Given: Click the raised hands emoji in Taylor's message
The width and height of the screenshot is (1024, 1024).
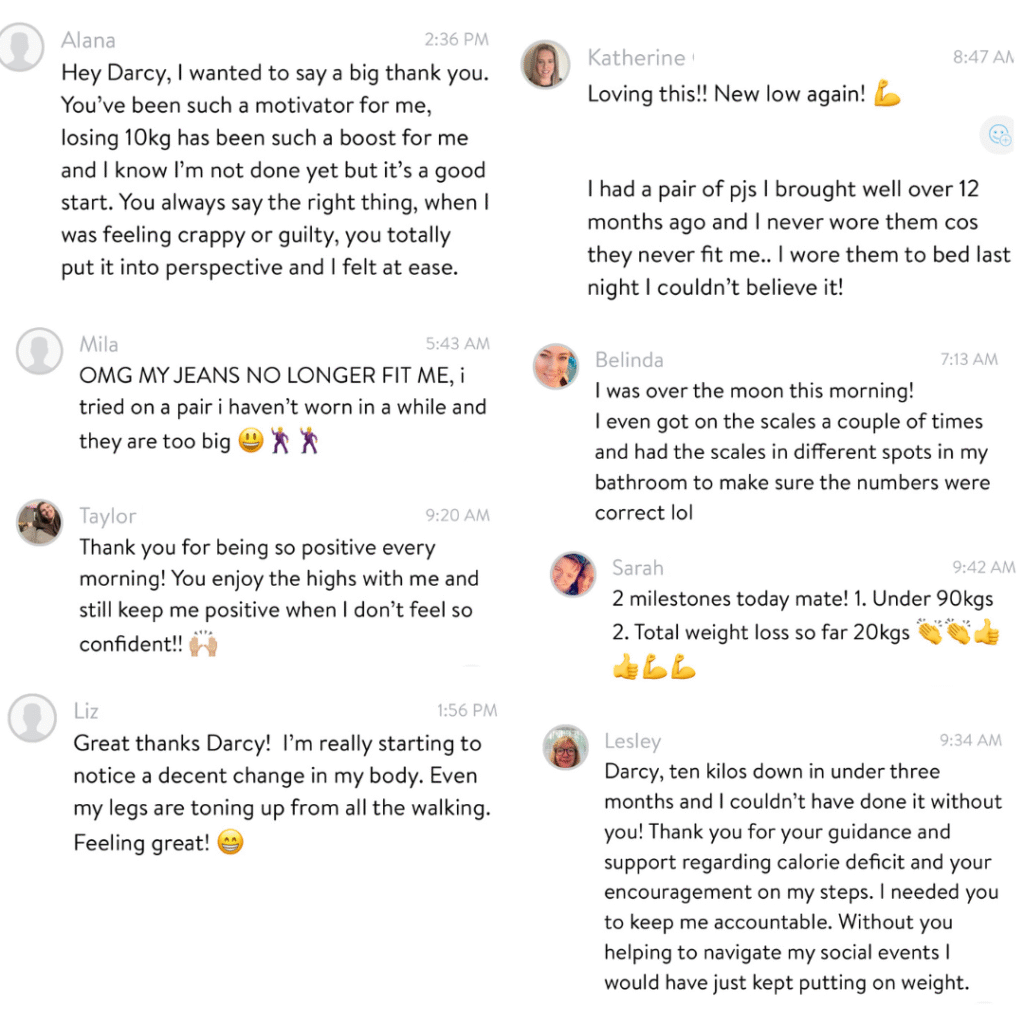Looking at the screenshot, I should pyautogui.click(x=203, y=643).
